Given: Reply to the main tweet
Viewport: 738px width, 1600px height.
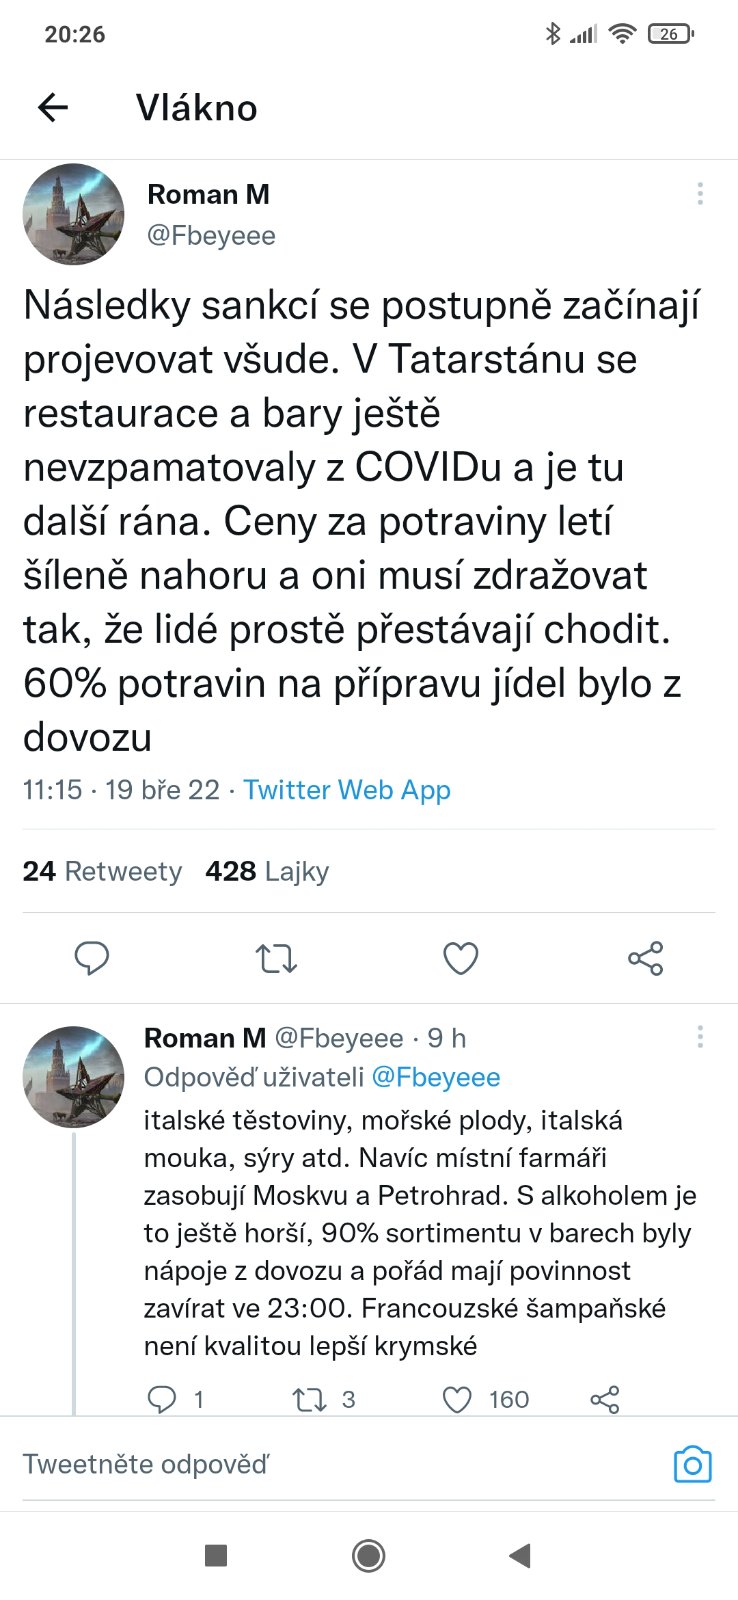Looking at the screenshot, I should pos(92,958).
